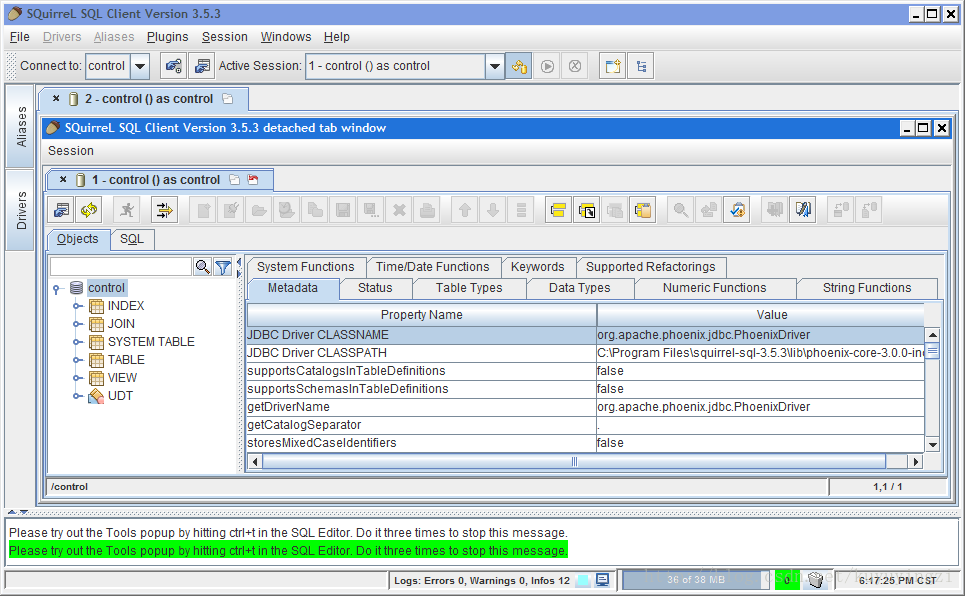Open the Windows menu
The image size is (965, 596).
[x=286, y=37]
